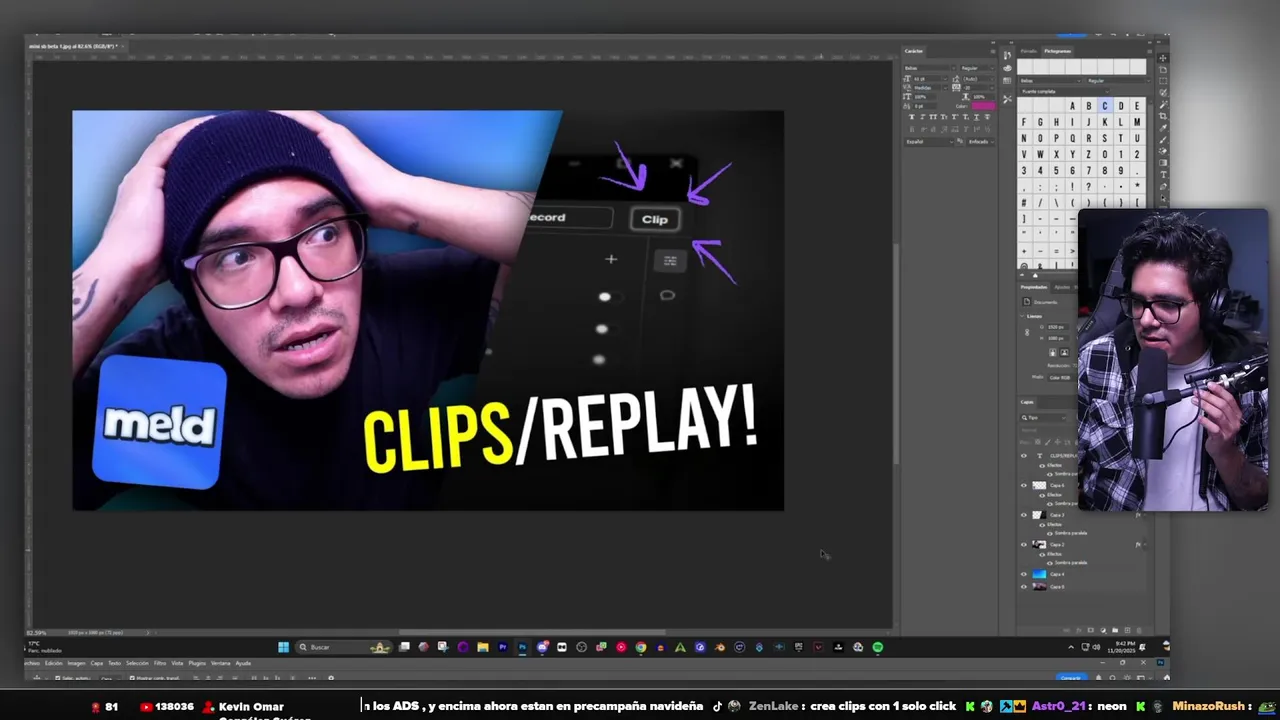
Task: Open Spotify from the taskbar
Action: (877, 647)
